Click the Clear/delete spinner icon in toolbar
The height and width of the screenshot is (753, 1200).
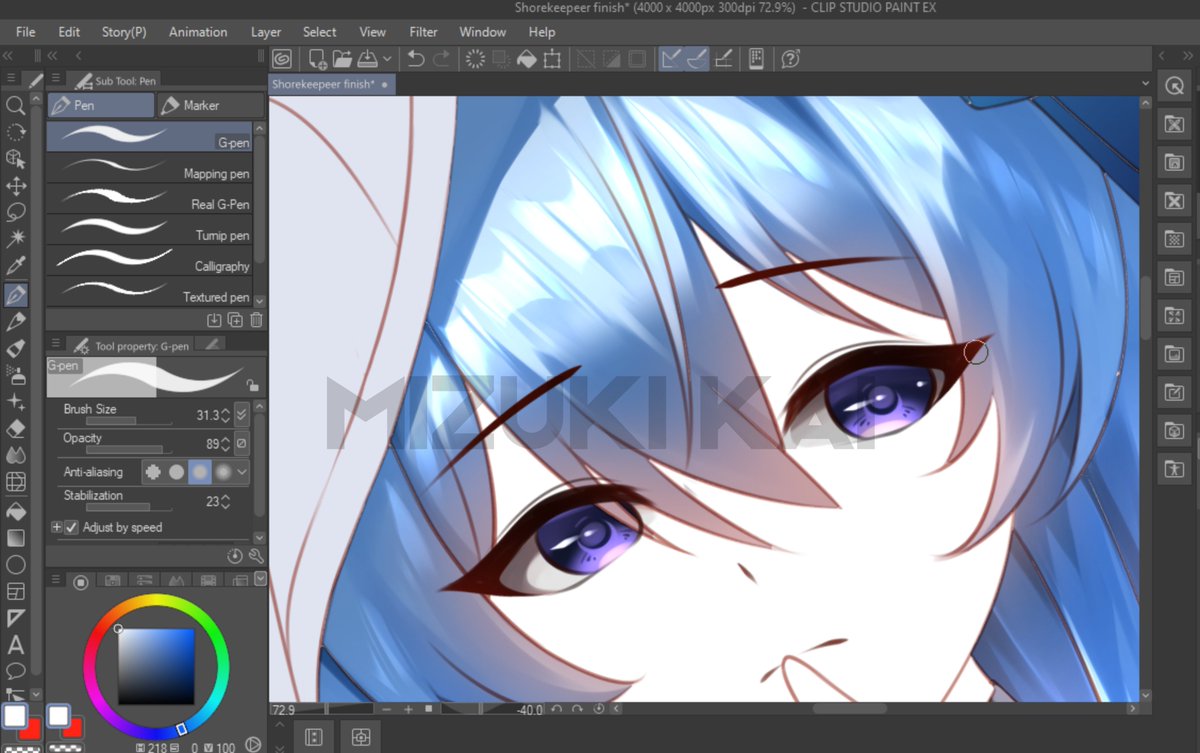475,59
